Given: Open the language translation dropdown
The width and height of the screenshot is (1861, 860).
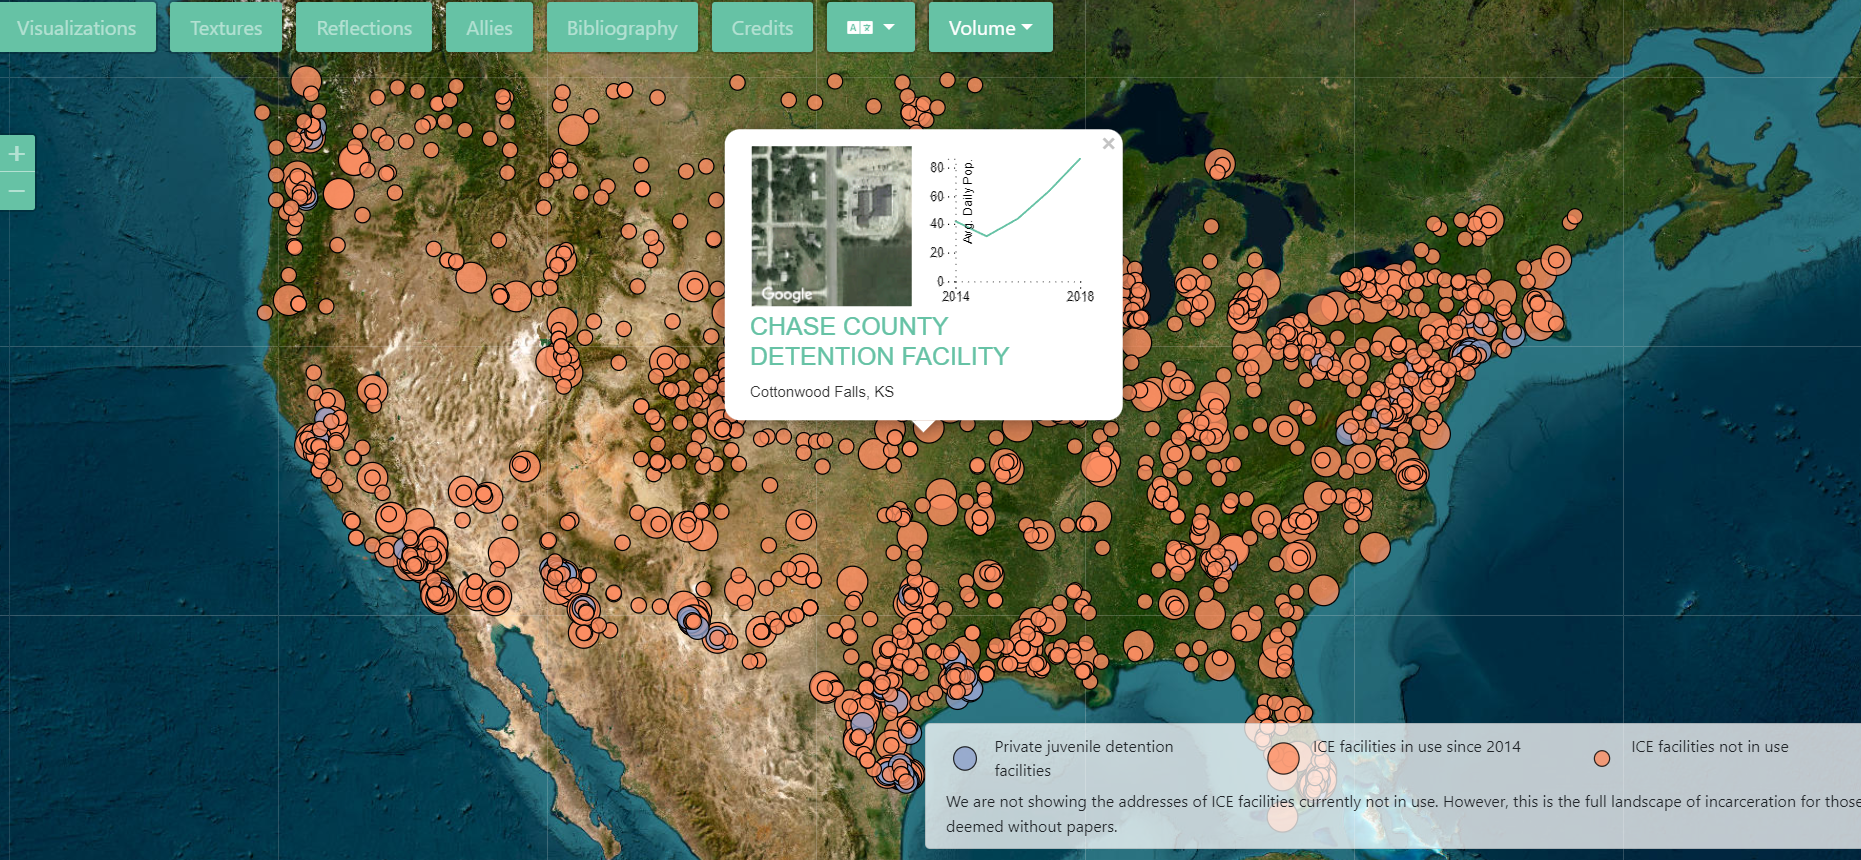Looking at the screenshot, I should click(x=870, y=28).
